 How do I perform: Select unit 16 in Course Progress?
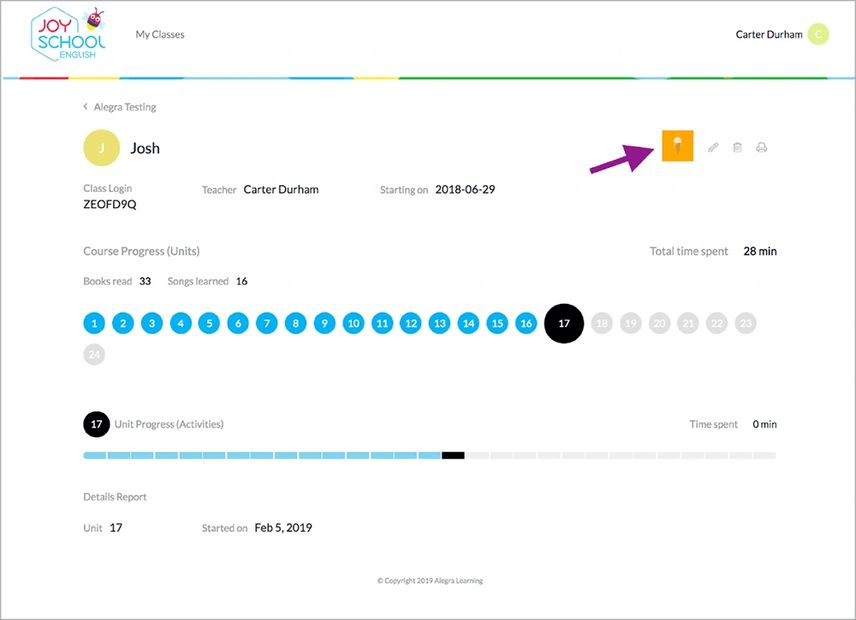click(x=526, y=324)
